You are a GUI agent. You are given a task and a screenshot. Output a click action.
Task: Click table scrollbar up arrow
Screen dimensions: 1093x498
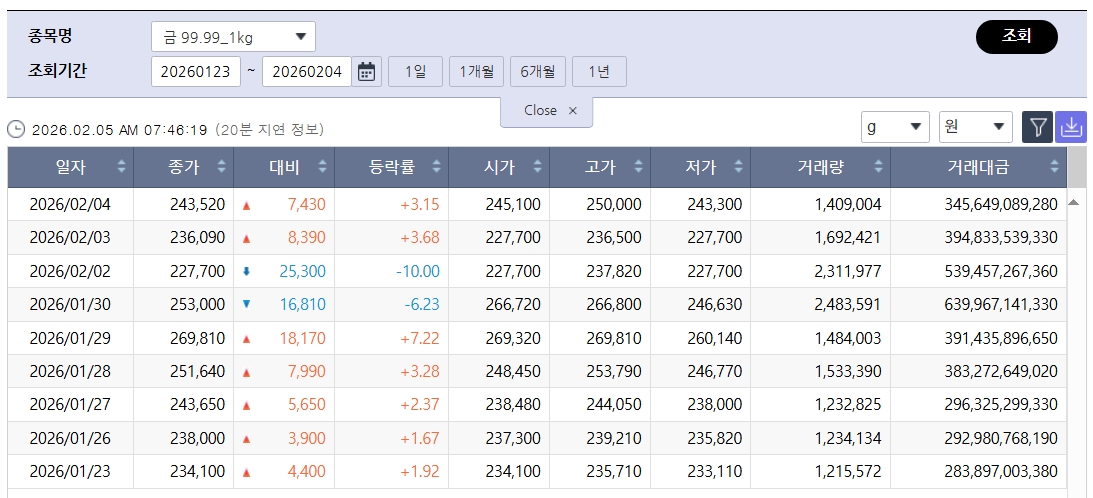coord(1073,203)
